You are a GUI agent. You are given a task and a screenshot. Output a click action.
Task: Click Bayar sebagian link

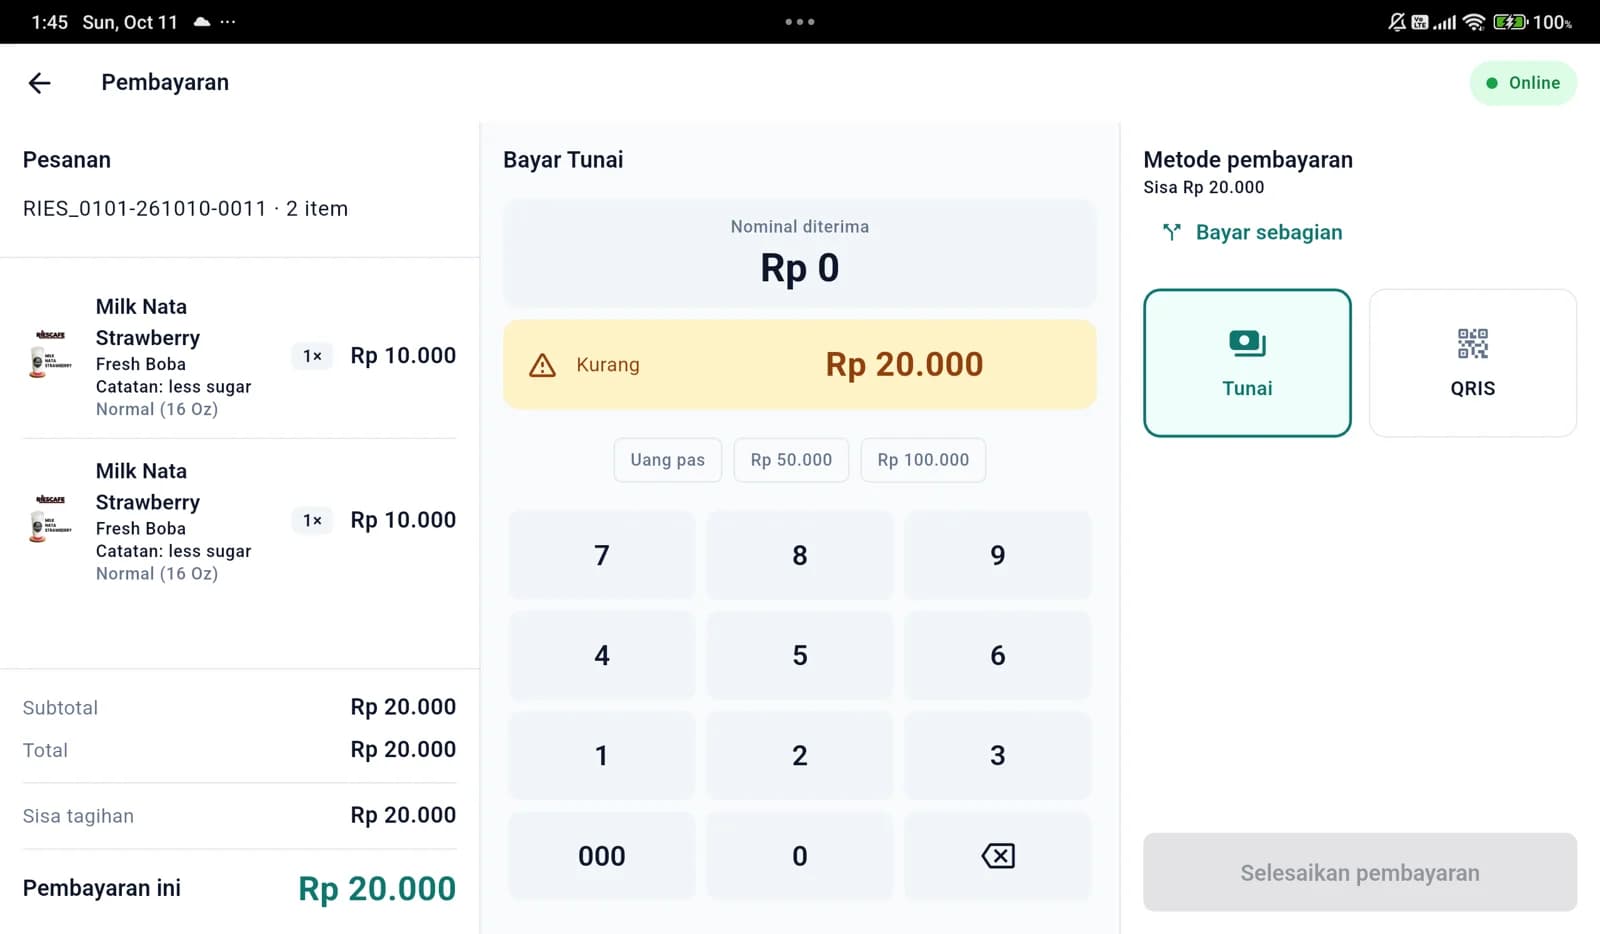coord(1269,232)
